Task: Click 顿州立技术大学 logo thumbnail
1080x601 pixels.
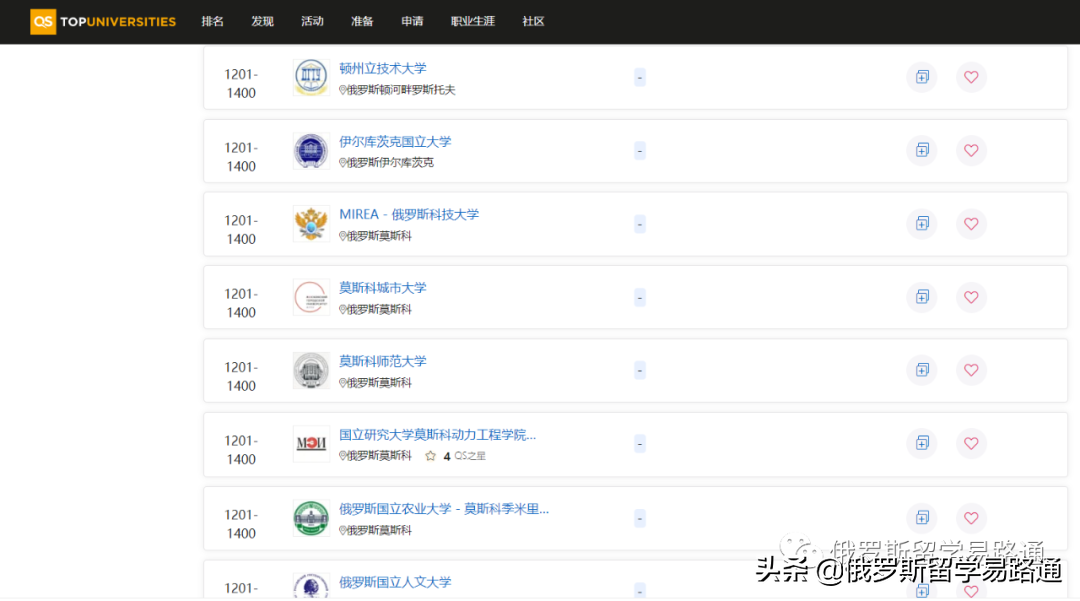Action: [311, 77]
